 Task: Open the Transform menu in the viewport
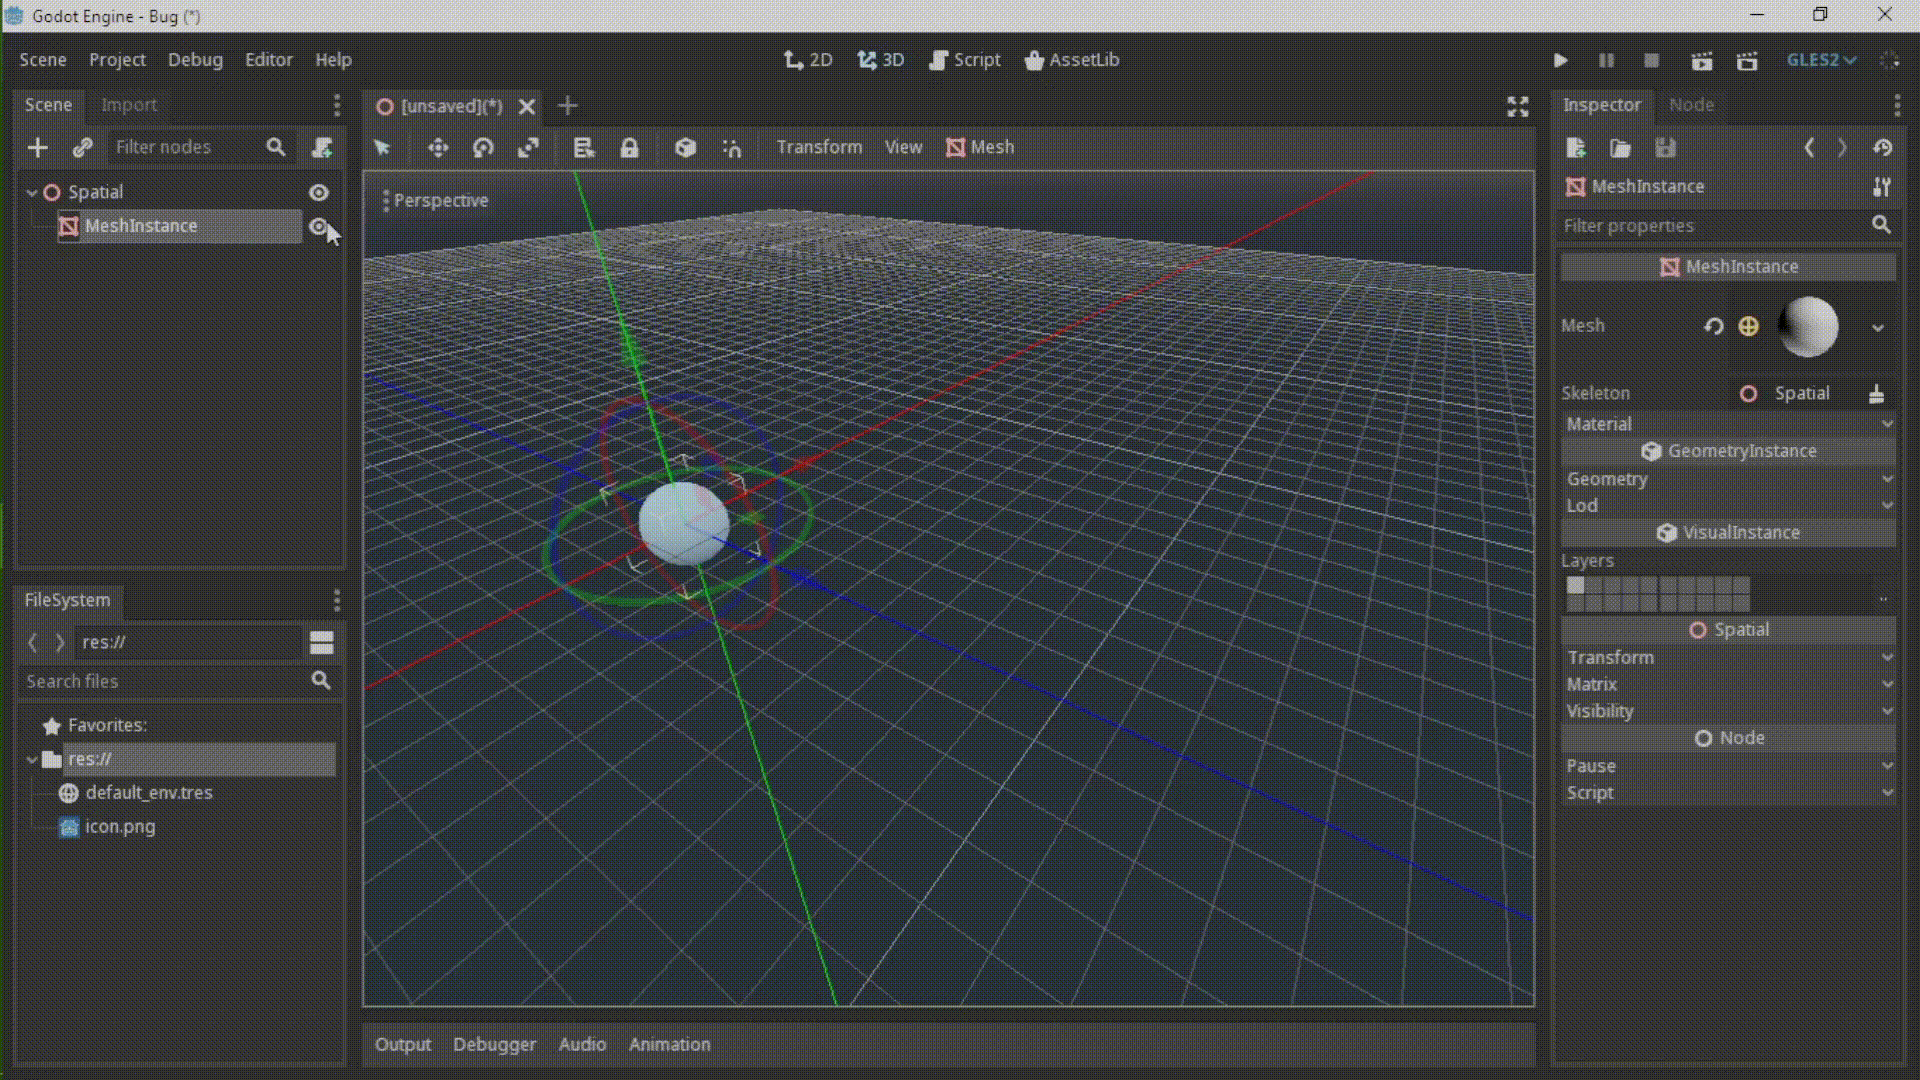tap(819, 147)
